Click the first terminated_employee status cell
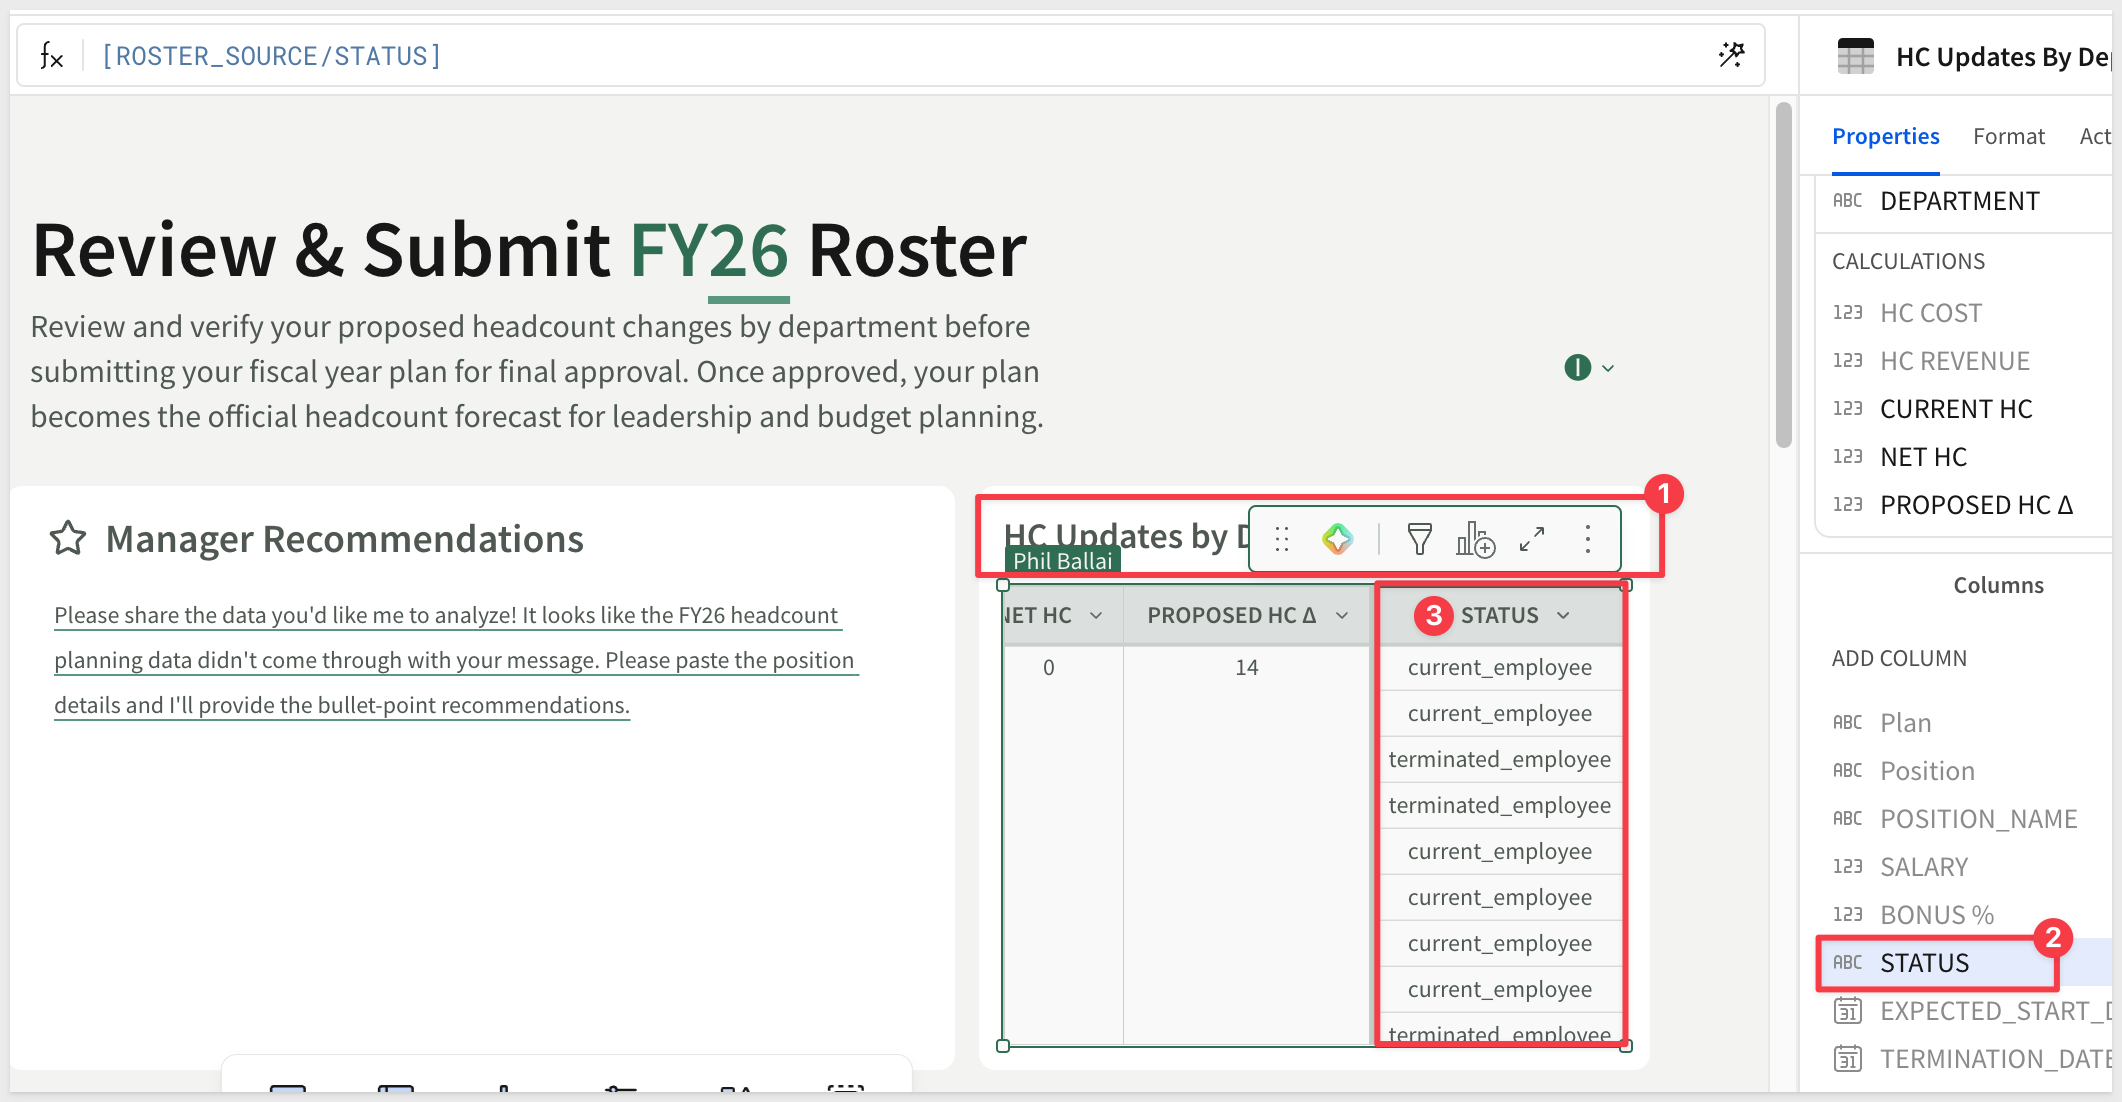Image resolution: width=2122 pixels, height=1102 pixels. (1499, 760)
